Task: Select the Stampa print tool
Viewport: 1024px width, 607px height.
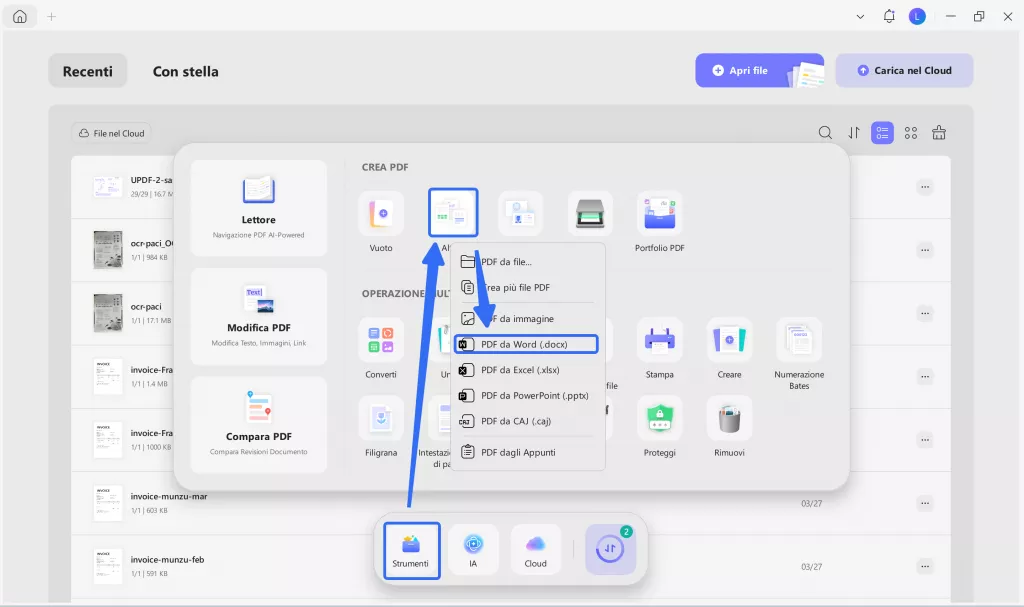Action: click(660, 340)
